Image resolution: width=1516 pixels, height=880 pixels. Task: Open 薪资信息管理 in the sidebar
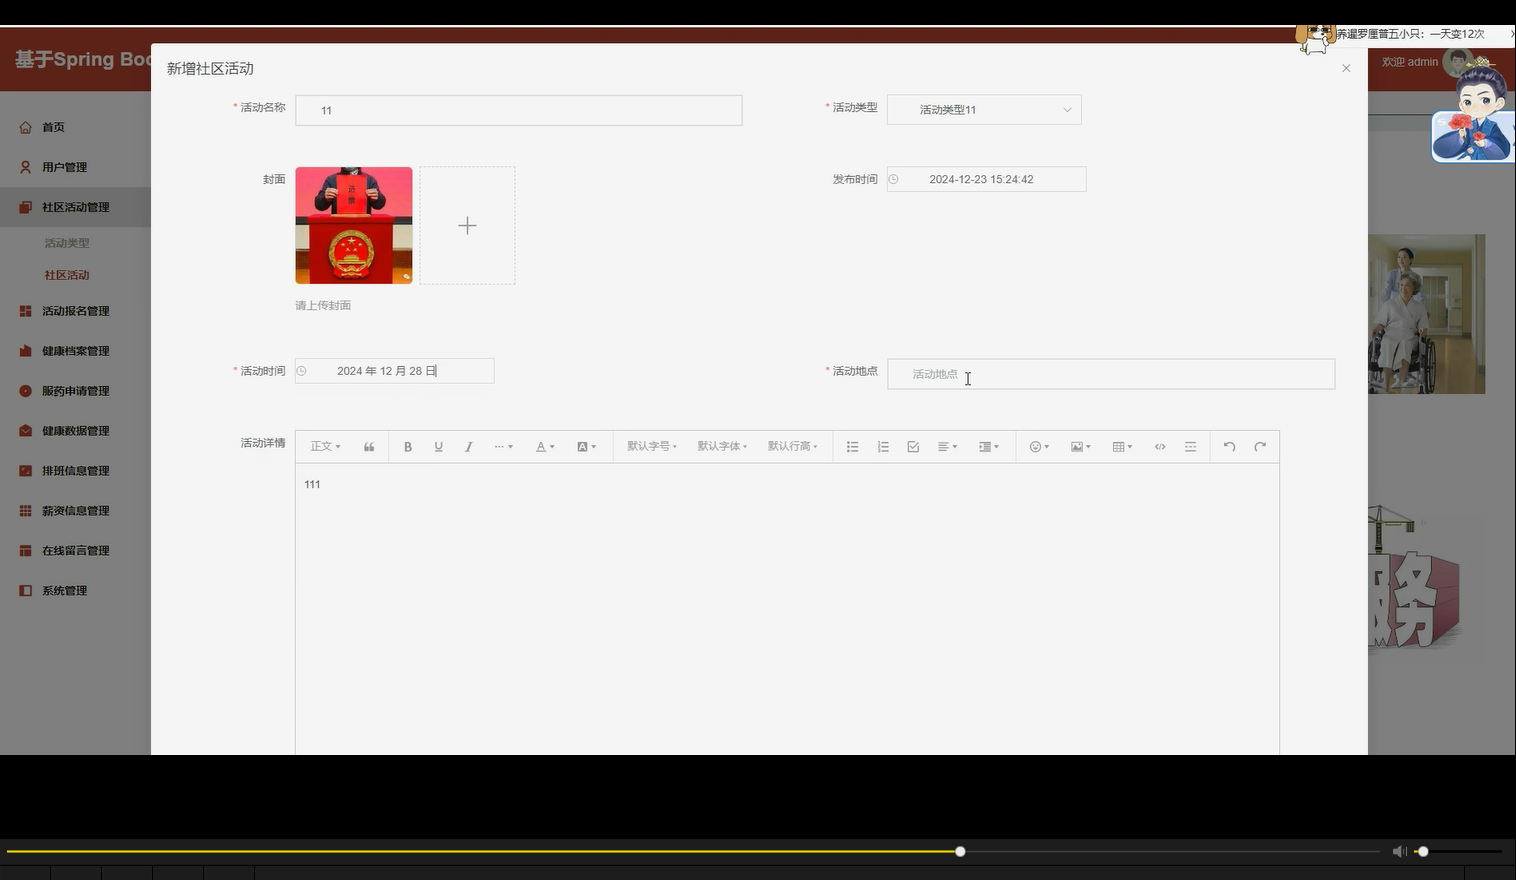[x=75, y=511]
